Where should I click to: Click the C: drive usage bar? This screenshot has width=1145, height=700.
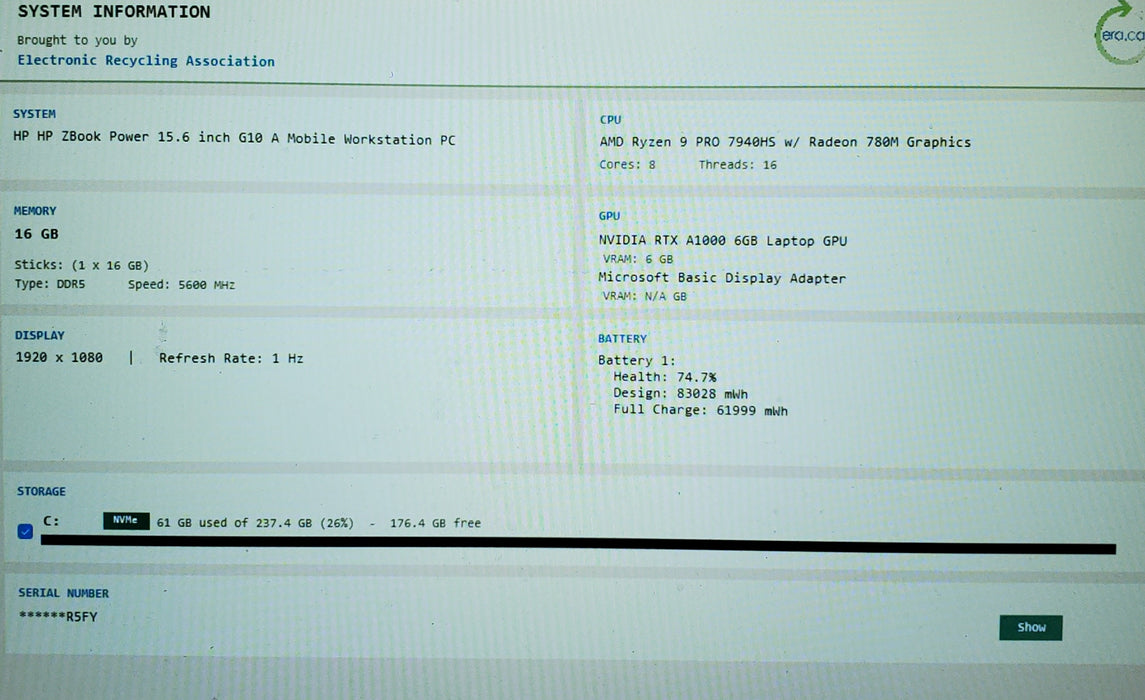(578, 544)
